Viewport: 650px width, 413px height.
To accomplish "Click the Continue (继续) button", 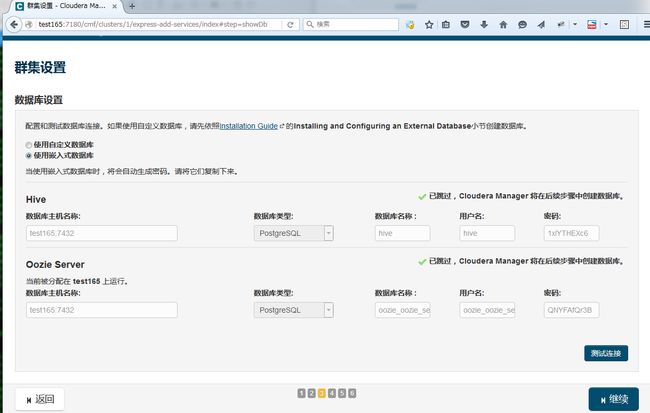I will tap(614, 400).
